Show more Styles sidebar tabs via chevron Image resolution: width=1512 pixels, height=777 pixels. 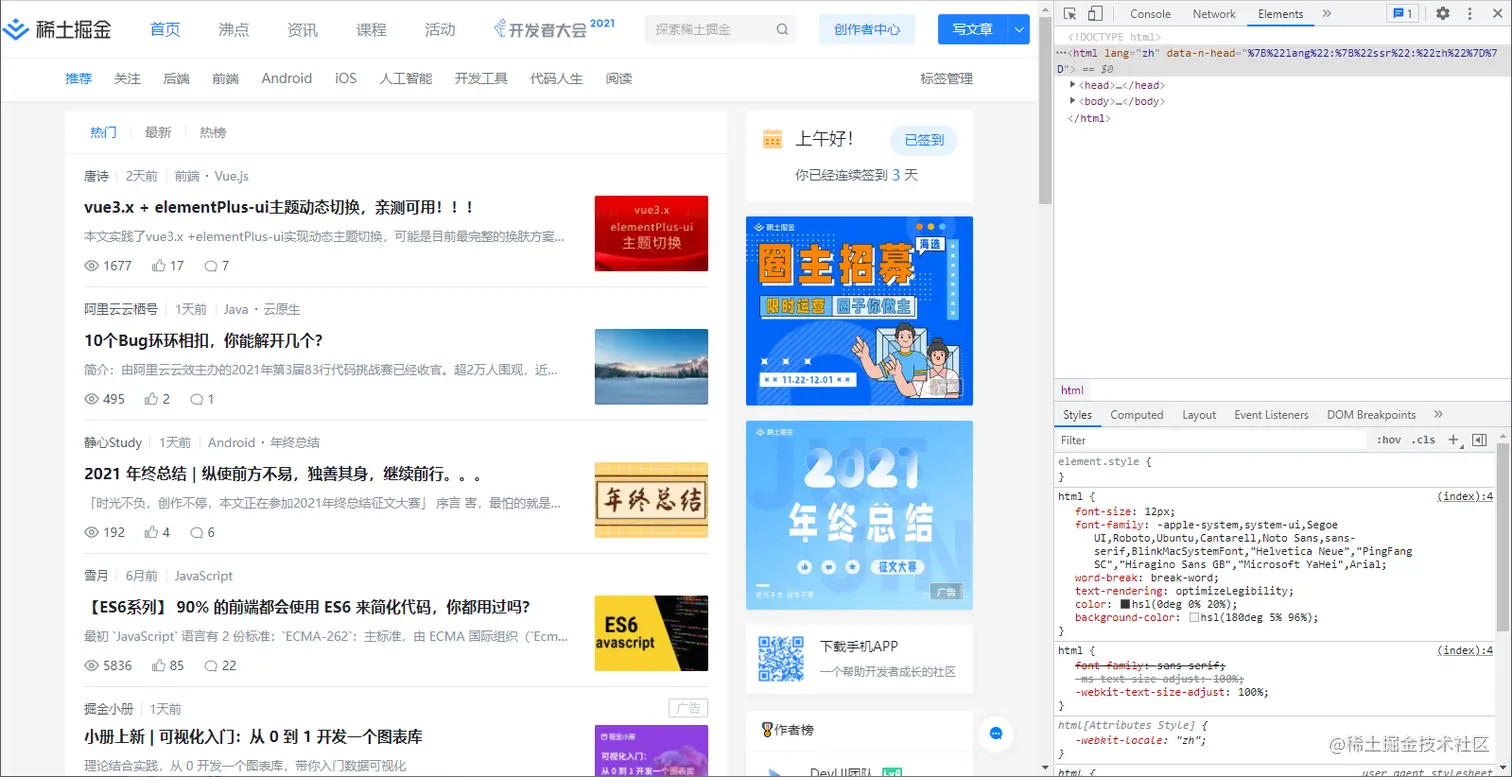[1438, 414]
